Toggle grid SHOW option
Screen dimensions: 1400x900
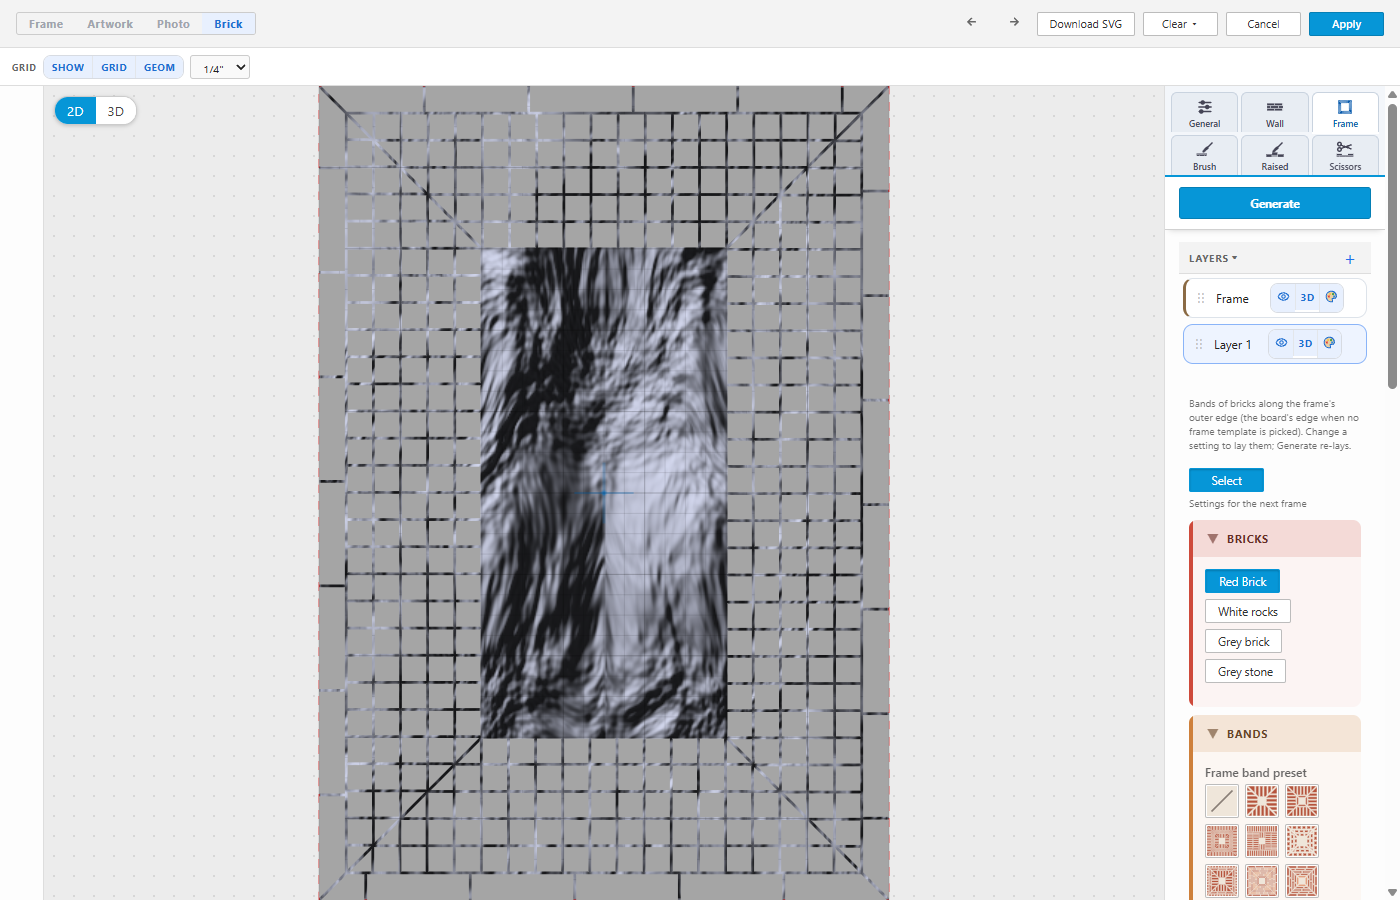tap(68, 67)
